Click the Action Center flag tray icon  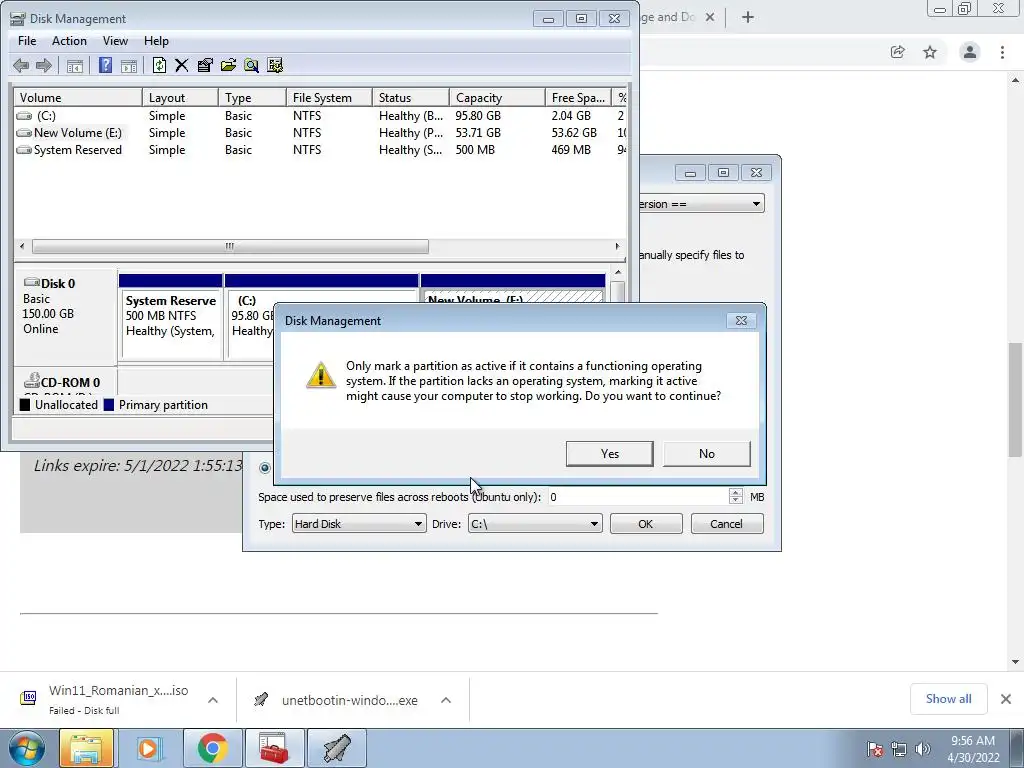pos(875,749)
